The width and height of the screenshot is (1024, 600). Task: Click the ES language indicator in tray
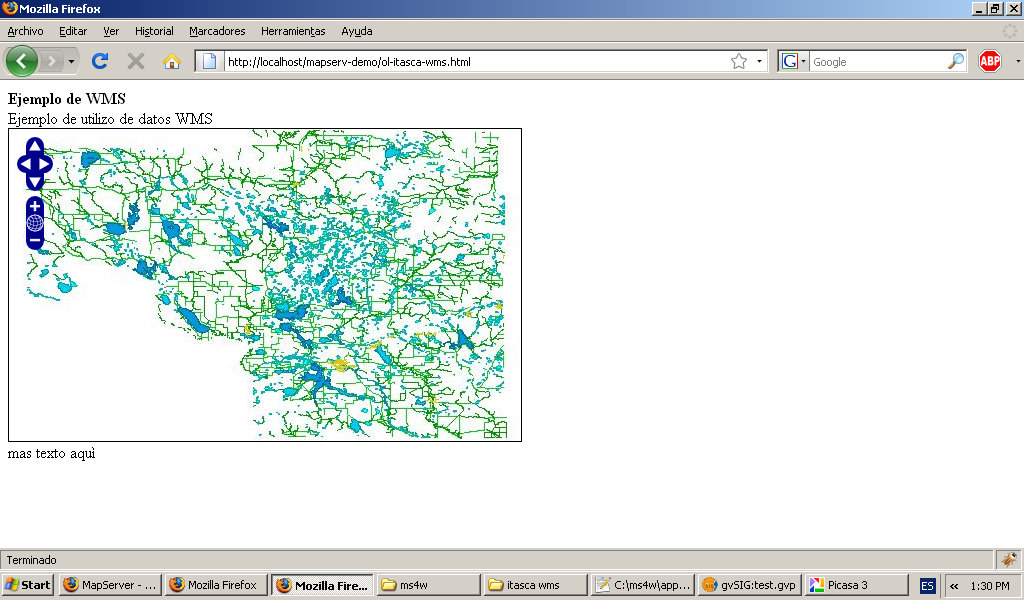[927, 586]
